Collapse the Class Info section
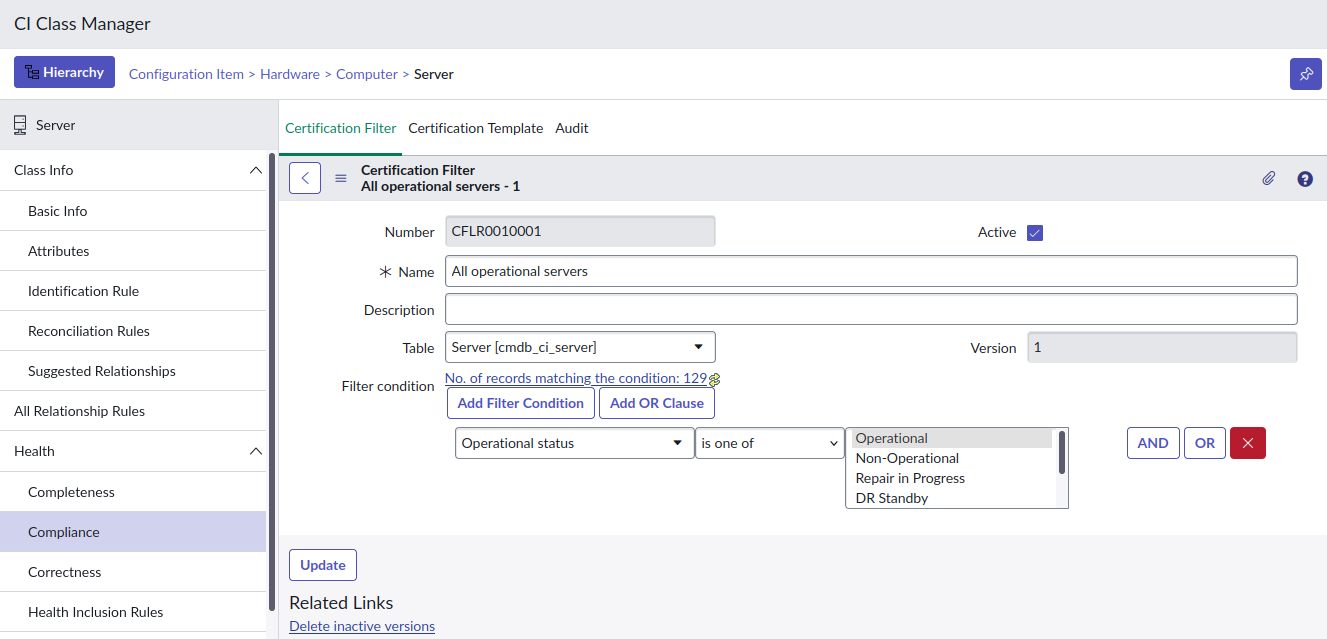This screenshot has width=1327, height=639. [255, 170]
